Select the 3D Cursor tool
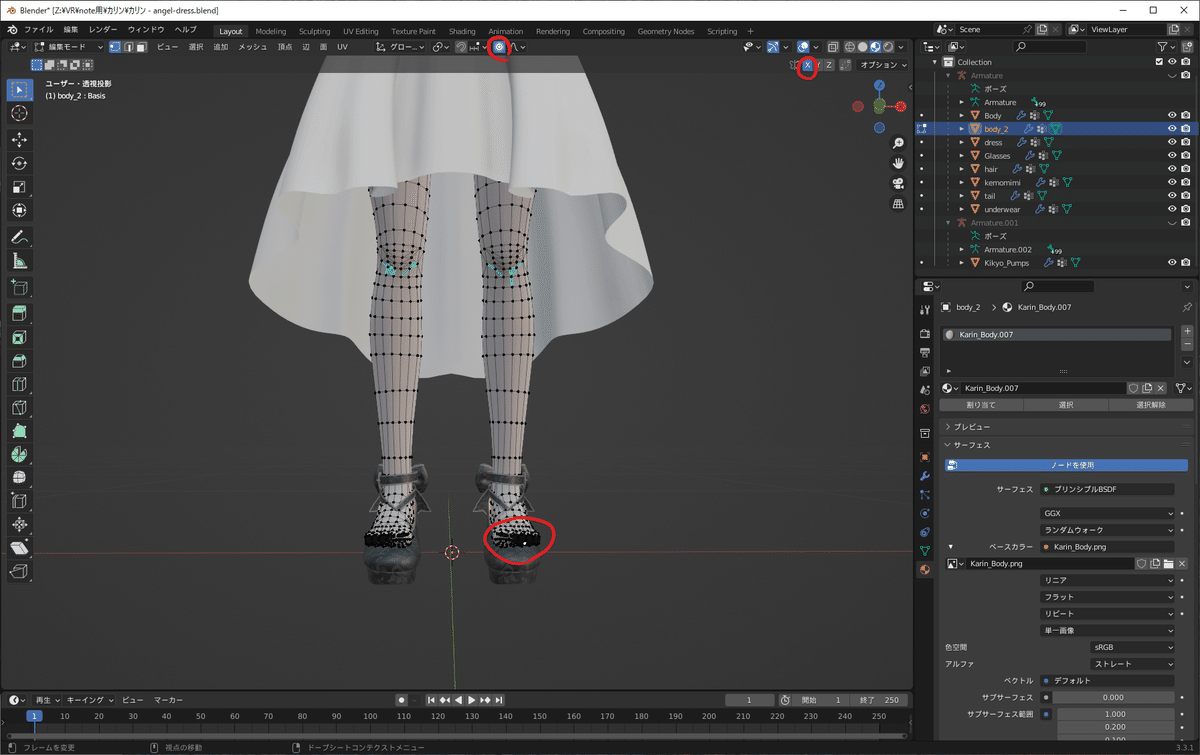 click(x=19, y=113)
